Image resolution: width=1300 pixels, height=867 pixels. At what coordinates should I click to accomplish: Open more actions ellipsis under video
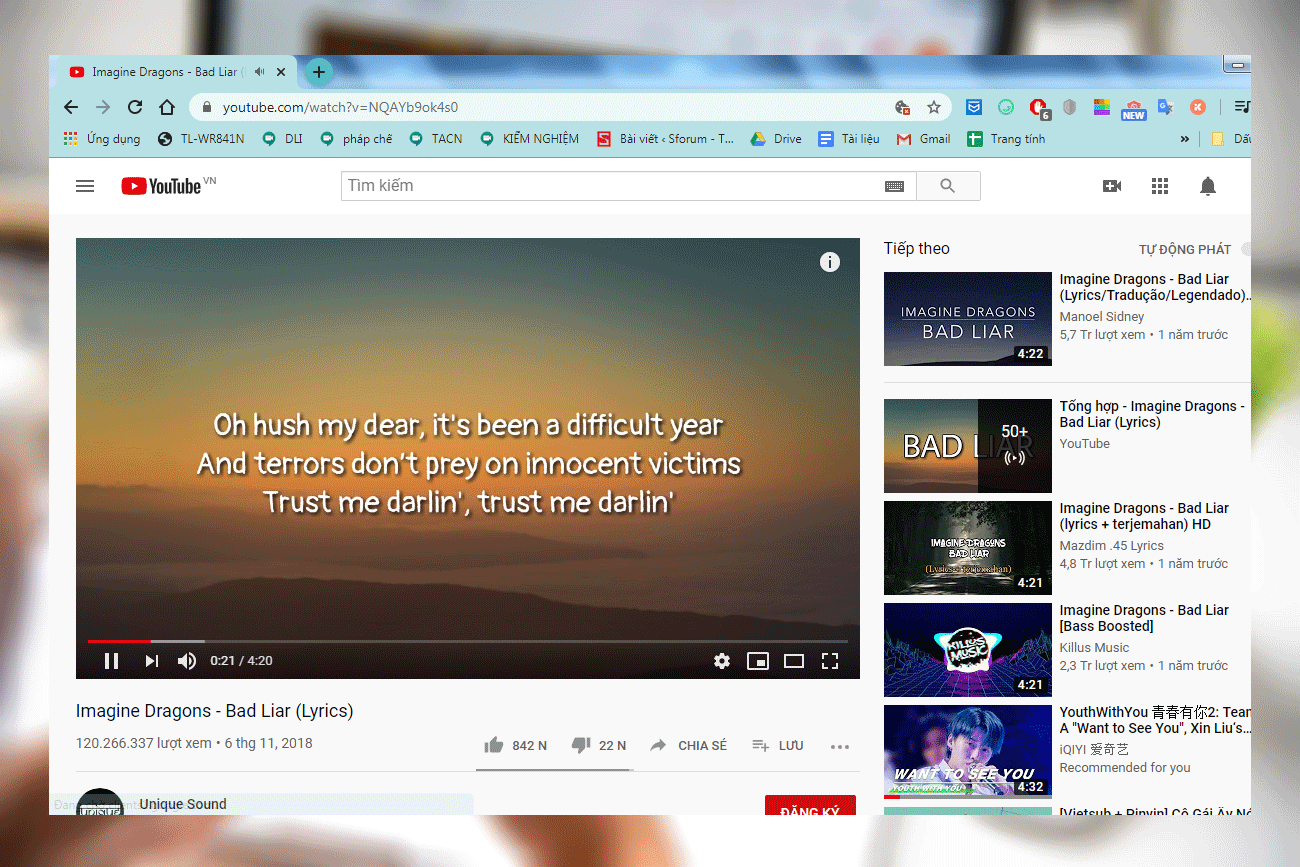pyautogui.click(x=839, y=747)
